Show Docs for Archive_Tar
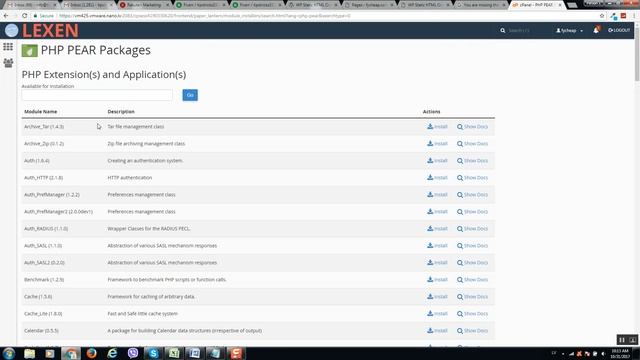 (472, 127)
